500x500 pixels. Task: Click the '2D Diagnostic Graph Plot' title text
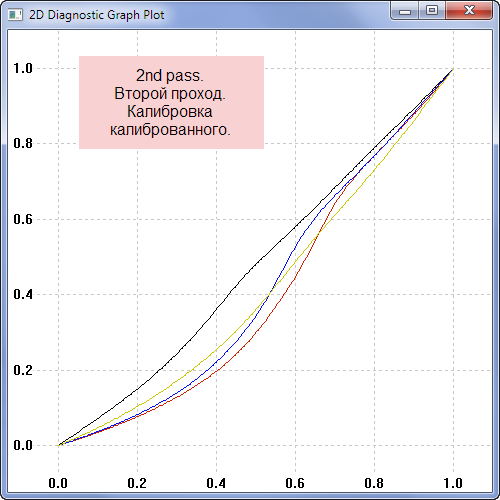[x=97, y=15]
